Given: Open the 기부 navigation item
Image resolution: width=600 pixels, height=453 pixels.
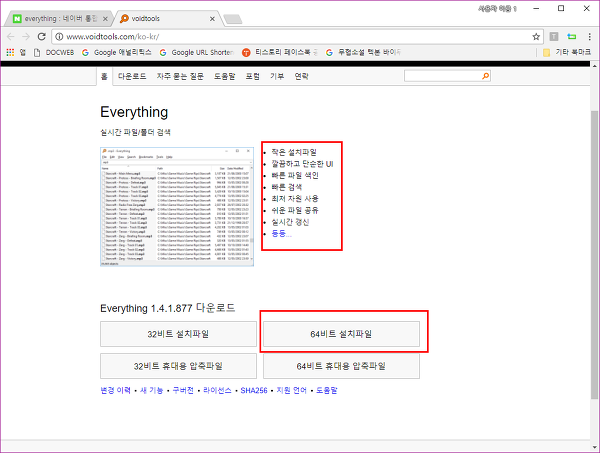Looking at the screenshot, I should tap(277, 76).
